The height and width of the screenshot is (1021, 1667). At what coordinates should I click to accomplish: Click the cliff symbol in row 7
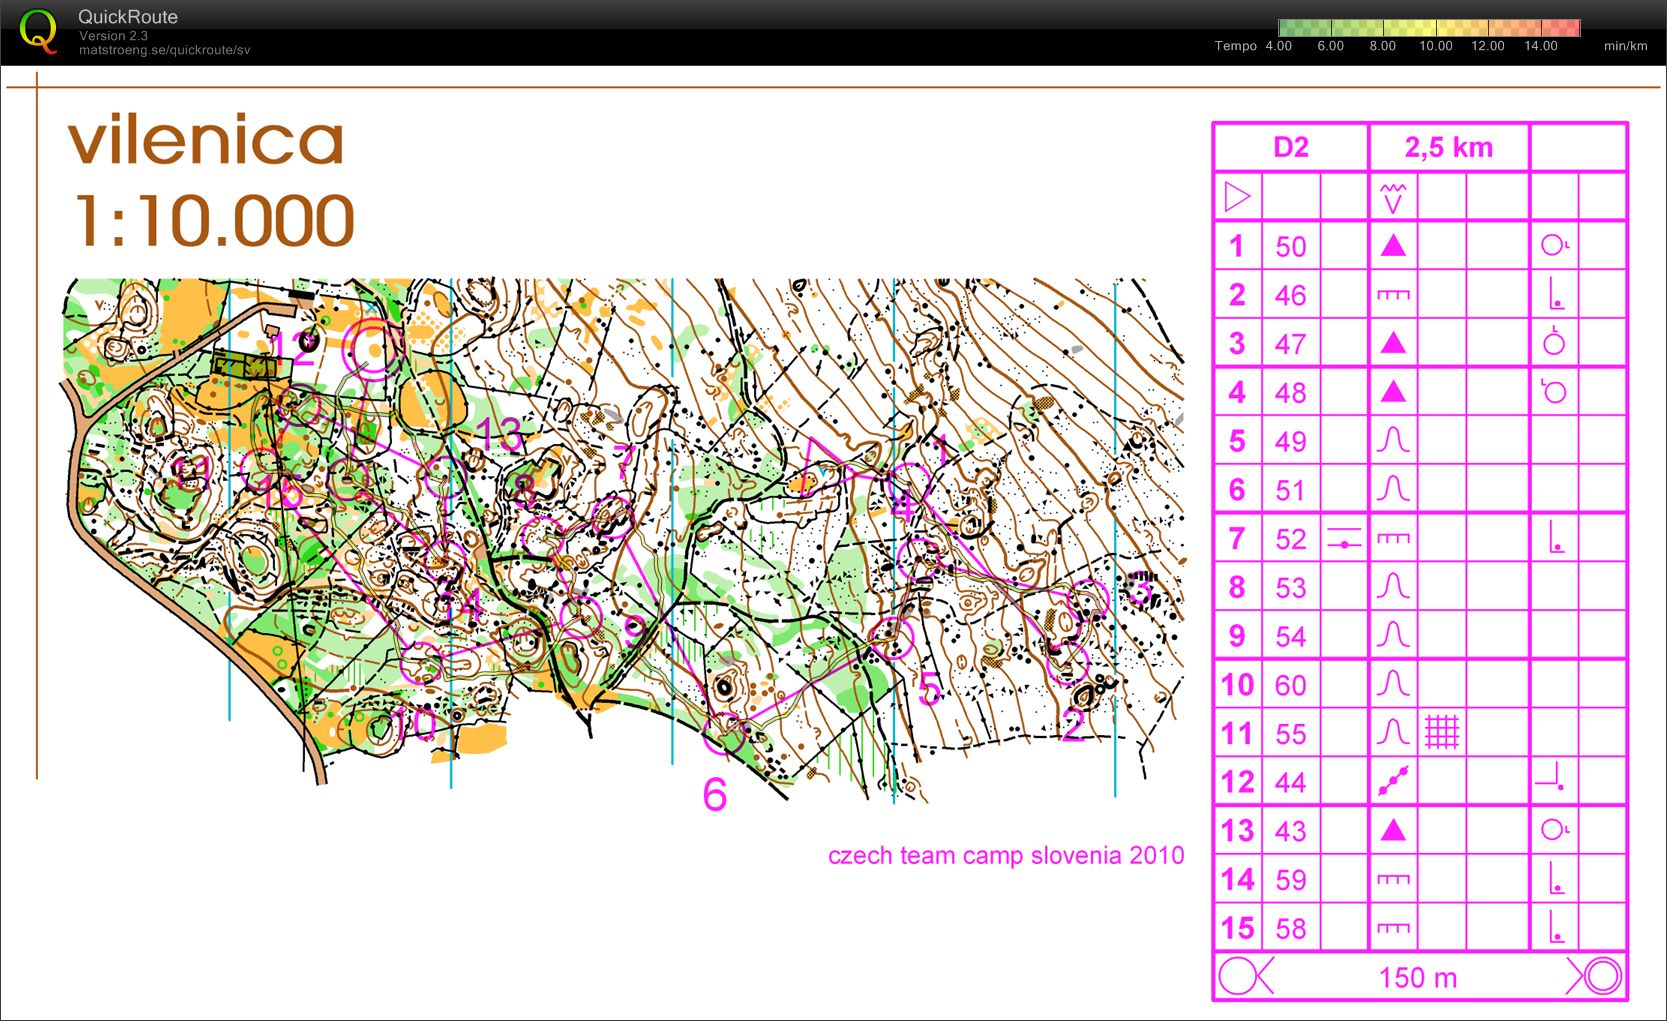pos(1393,539)
